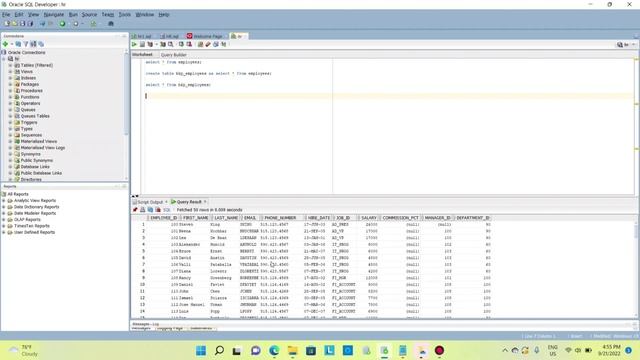640x360 pixels.
Task: Click the Run Script icon in worksheet toolbar
Action: (142, 44)
